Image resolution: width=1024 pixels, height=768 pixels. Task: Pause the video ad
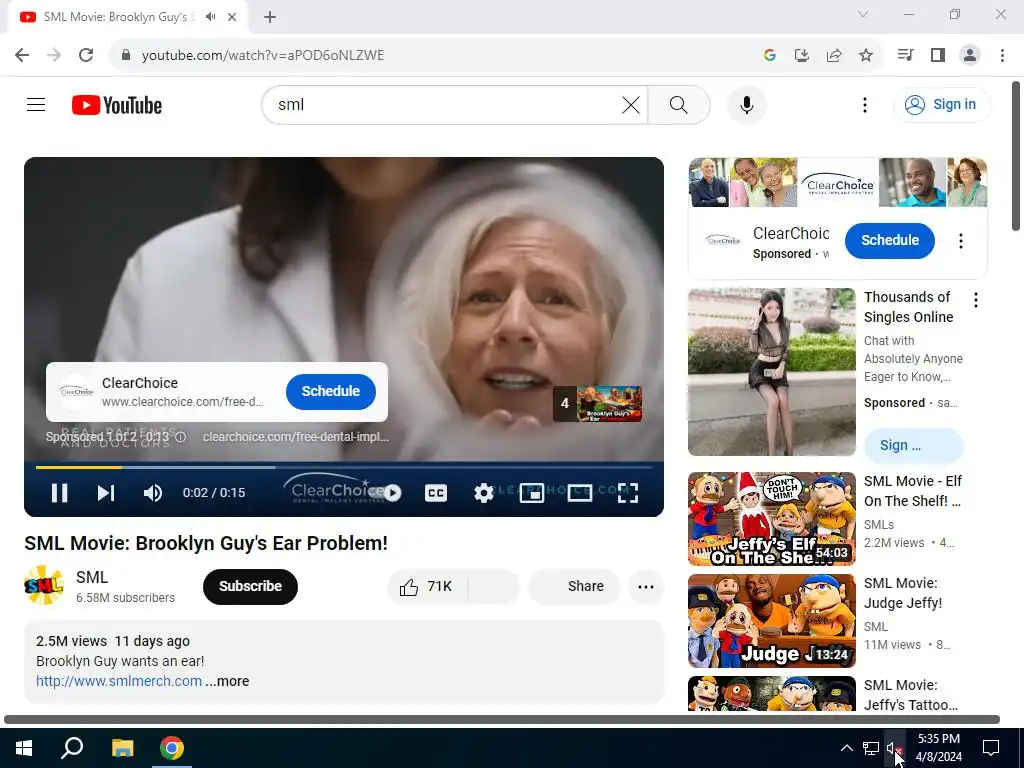point(59,492)
